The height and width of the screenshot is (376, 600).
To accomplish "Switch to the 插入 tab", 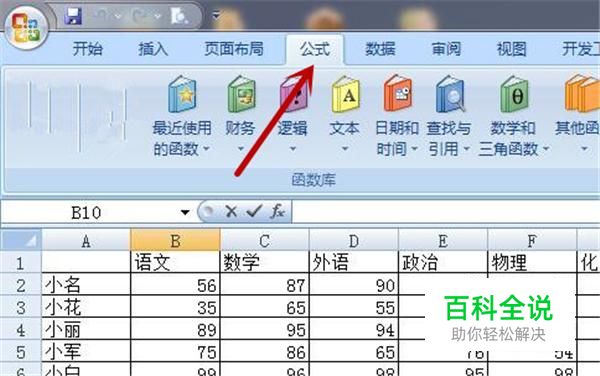I will [153, 49].
